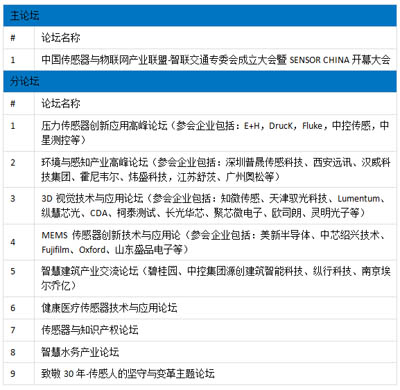Click 健康医疗传感器技术与应用论坛 entry
Viewport: 400px width, 390px height.
(109, 308)
